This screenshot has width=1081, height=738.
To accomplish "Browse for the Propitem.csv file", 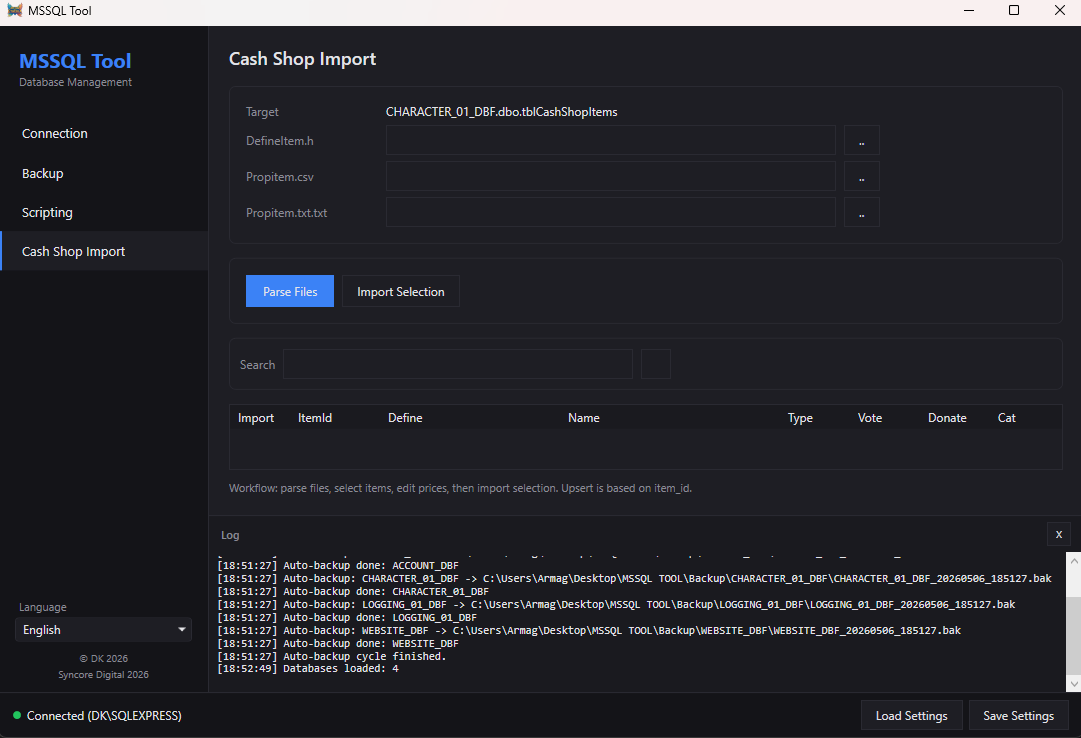I will tap(861, 177).
